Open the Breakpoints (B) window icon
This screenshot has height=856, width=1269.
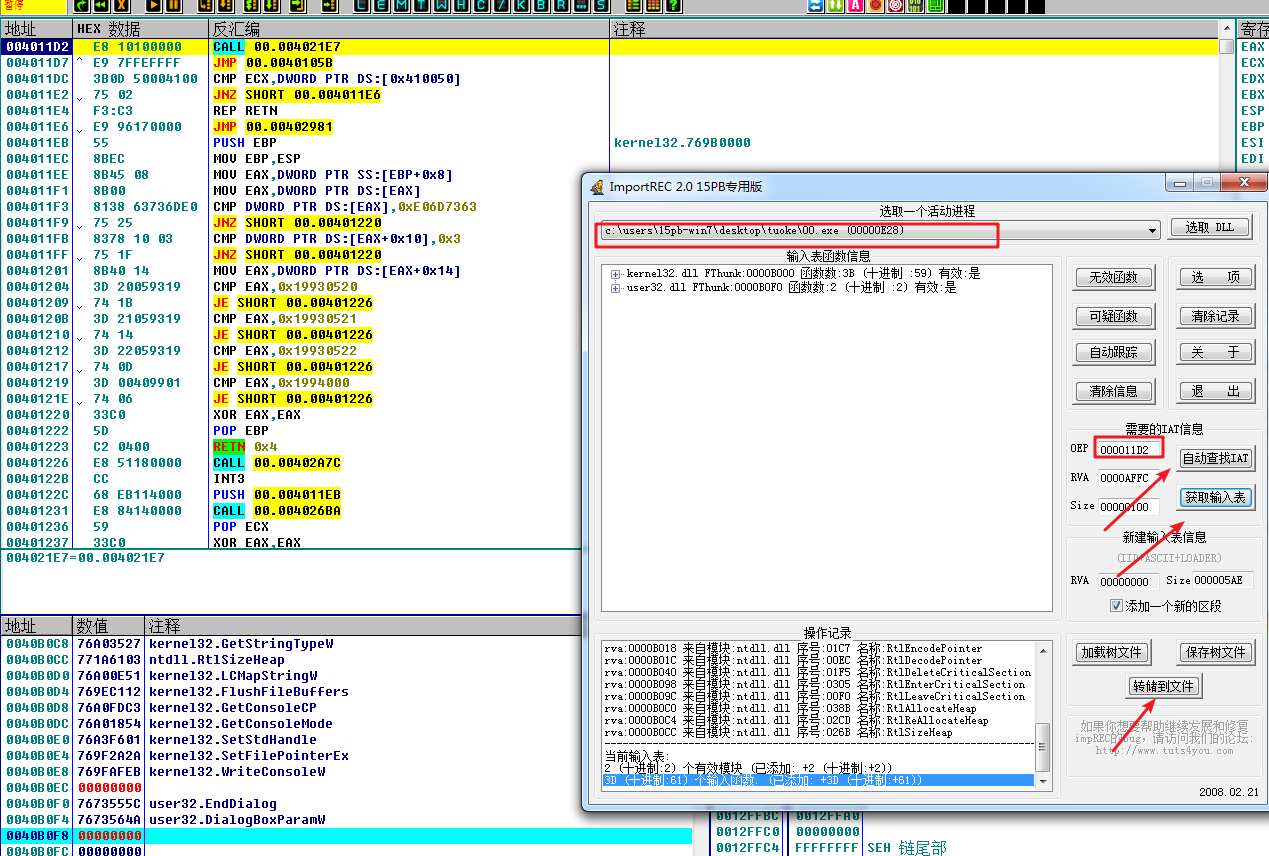(541, 5)
